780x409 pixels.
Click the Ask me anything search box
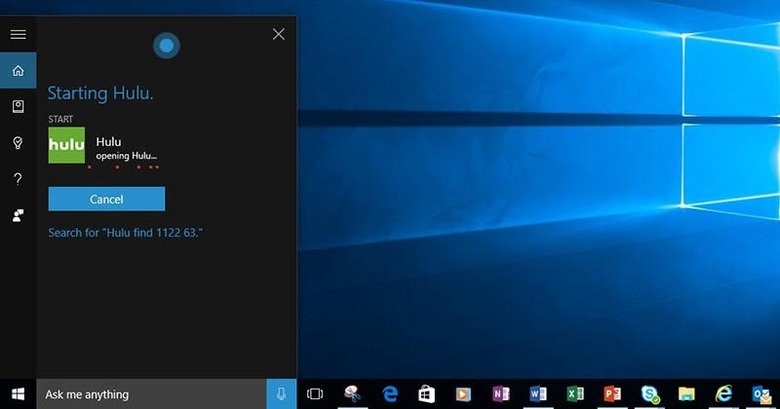(x=151, y=394)
